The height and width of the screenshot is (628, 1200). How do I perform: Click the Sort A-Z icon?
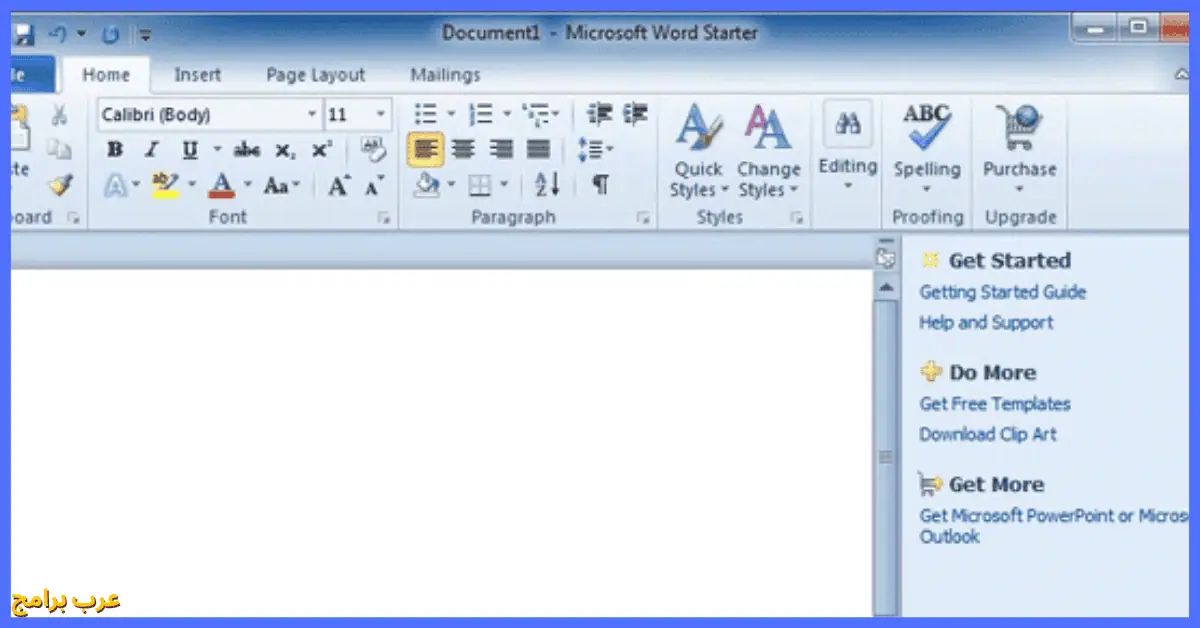[547, 185]
